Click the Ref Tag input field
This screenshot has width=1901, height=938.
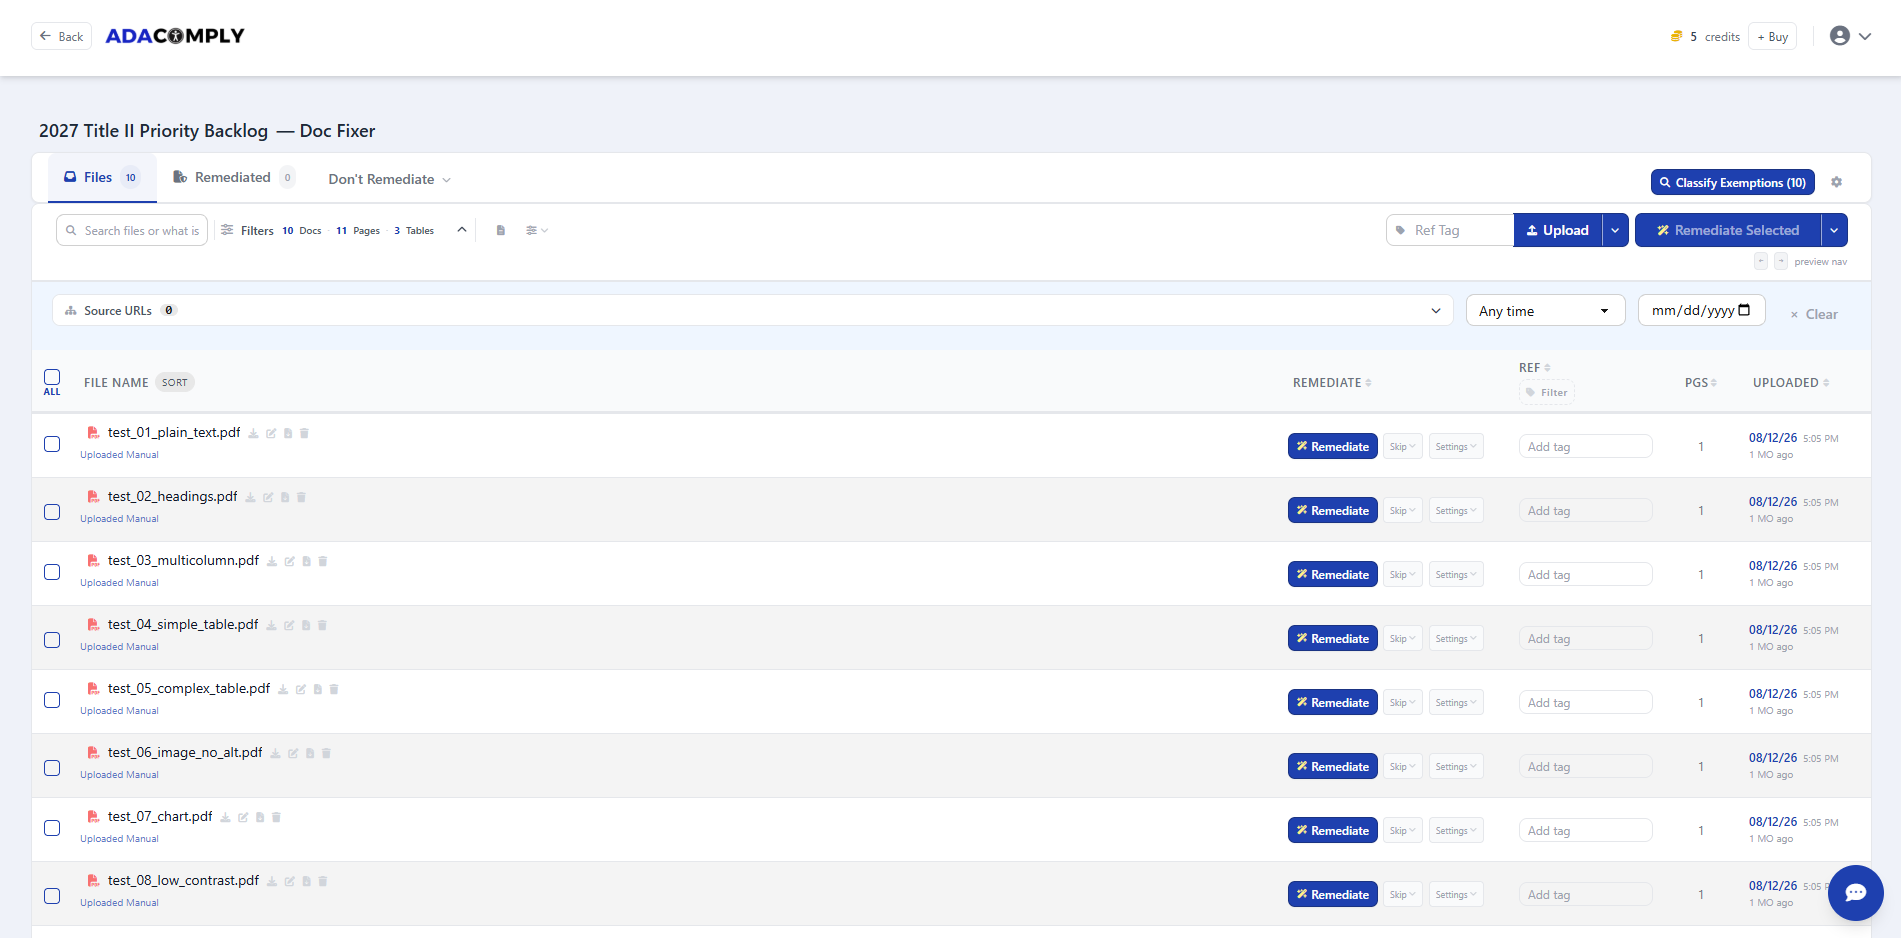pos(1449,230)
